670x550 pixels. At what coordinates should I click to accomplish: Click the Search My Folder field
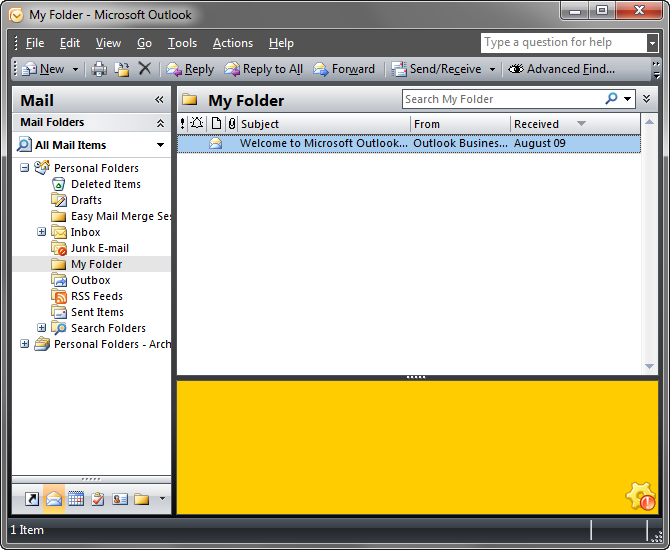500,99
